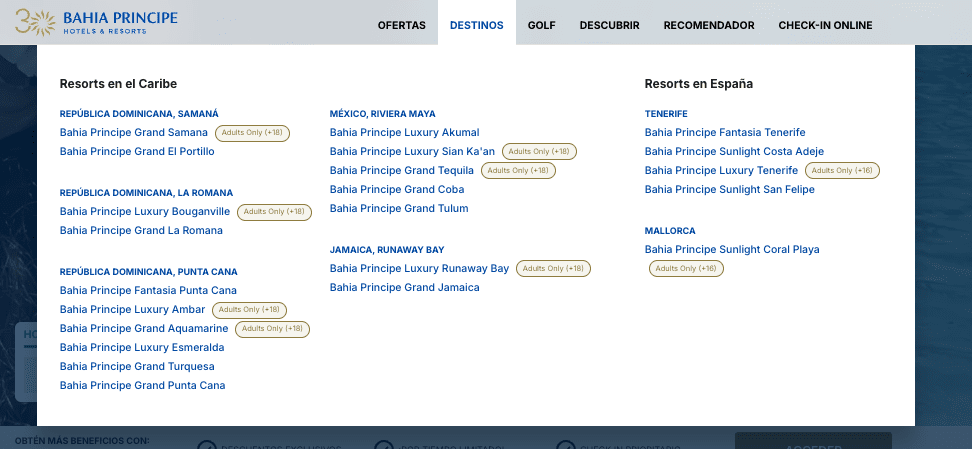Open the Golf menu item
Screen dimensions: 972x449
click(542, 25)
